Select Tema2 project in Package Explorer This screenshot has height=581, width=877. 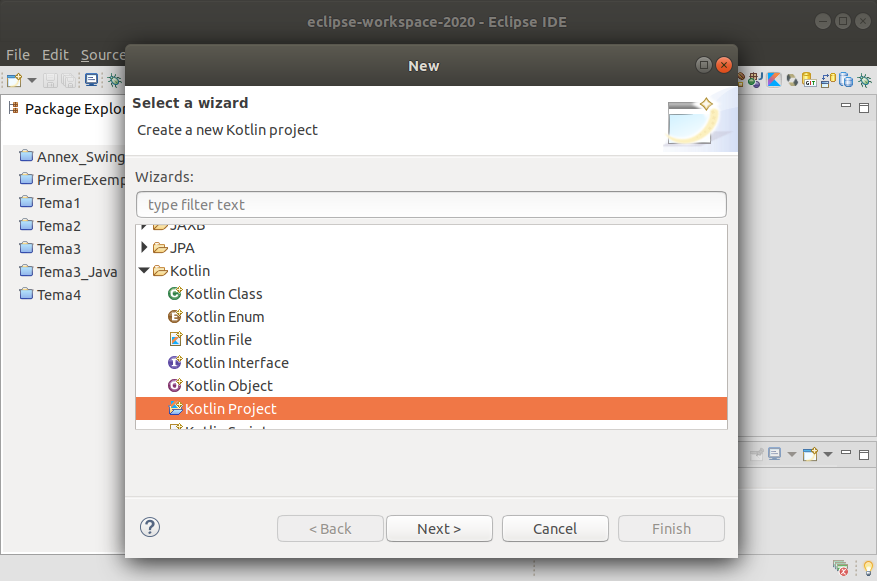point(50,225)
